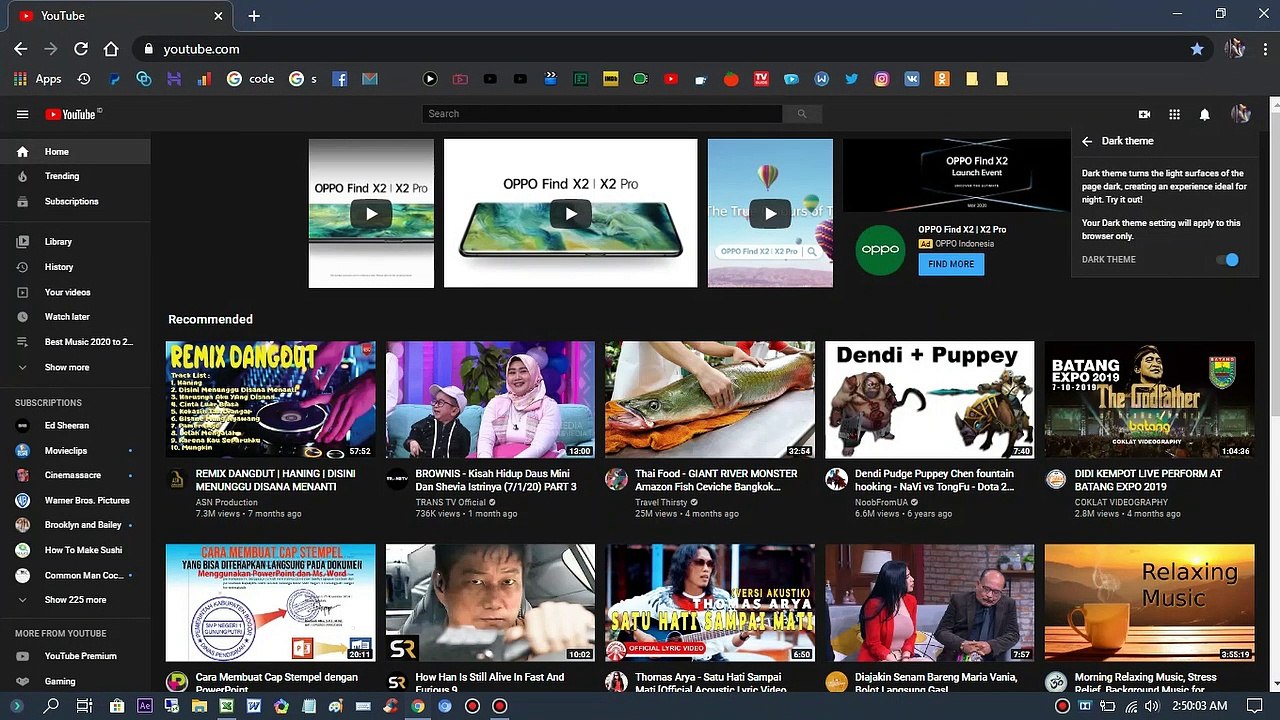Image resolution: width=1280 pixels, height=720 pixels.
Task: Open the notifications bell
Action: pyautogui.click(x=1204, y=114)
